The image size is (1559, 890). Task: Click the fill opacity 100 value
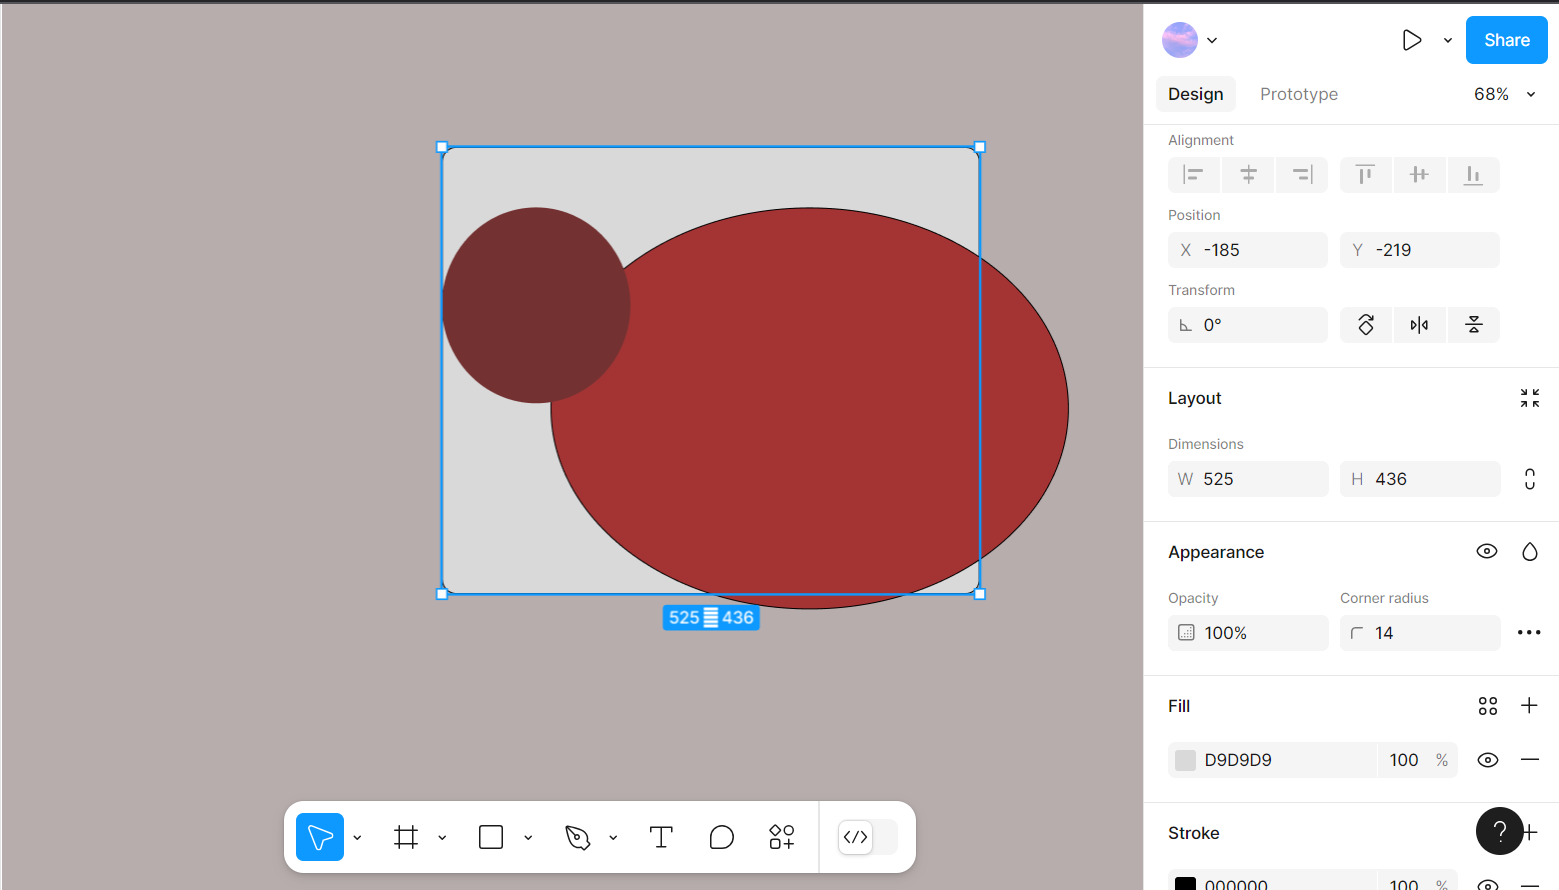[1404, 760]
